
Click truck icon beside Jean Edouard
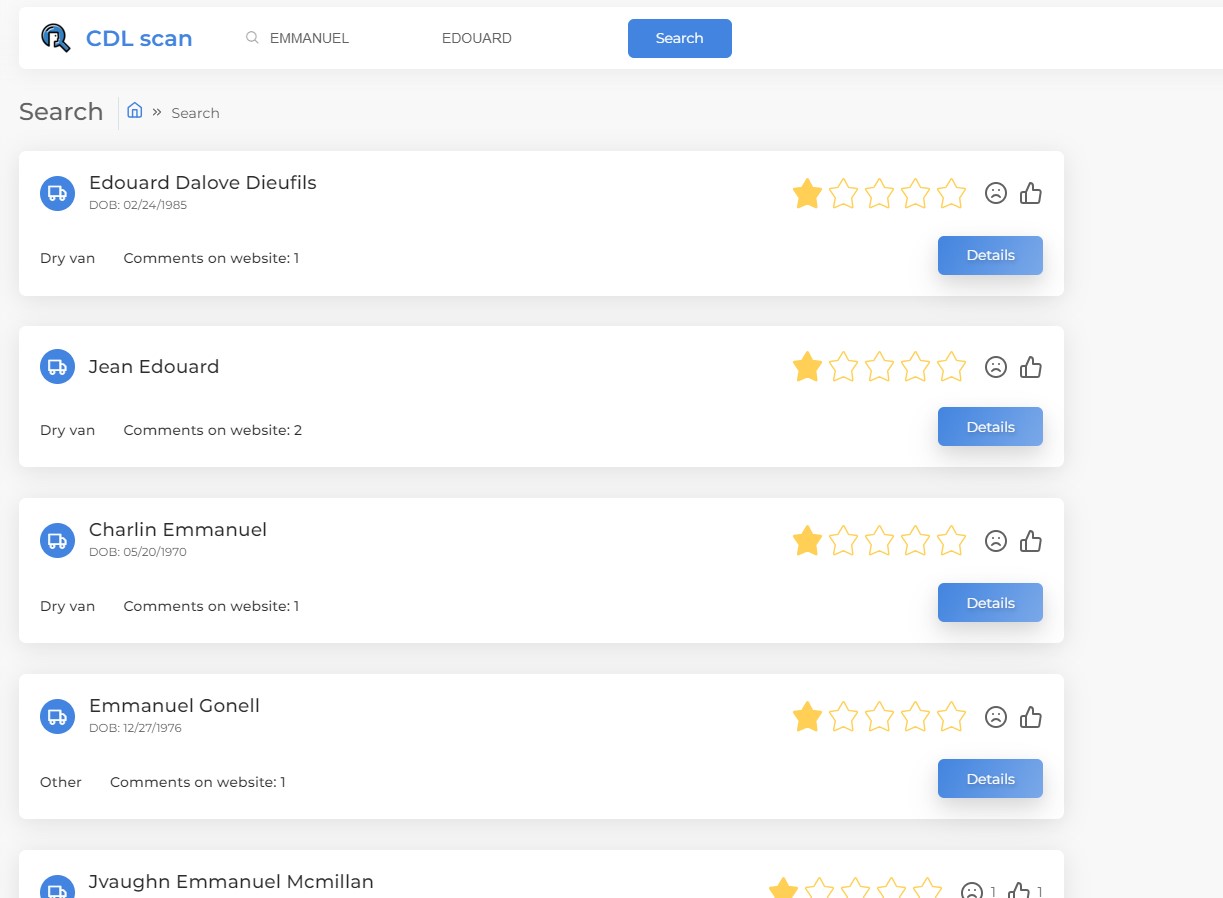point(57,367)
